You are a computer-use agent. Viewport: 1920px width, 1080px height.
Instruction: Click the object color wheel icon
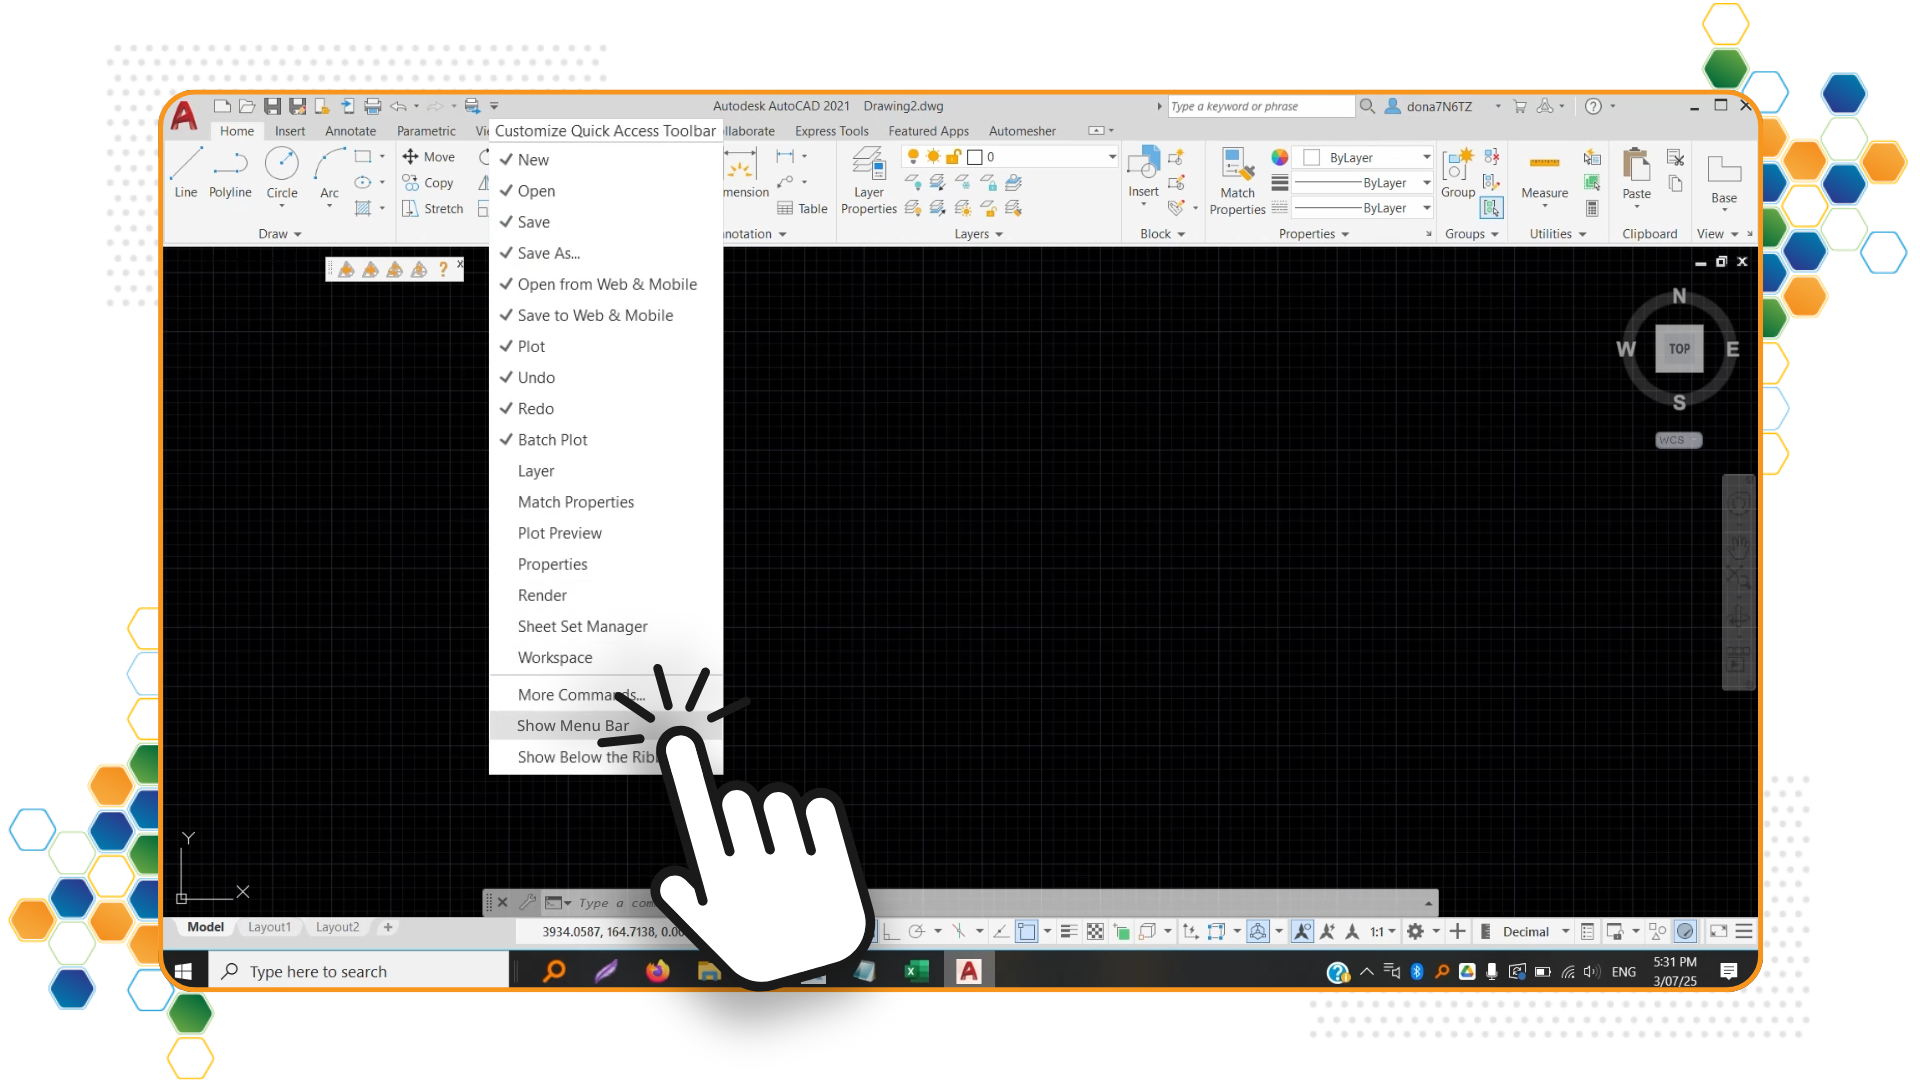(1279, 157)
